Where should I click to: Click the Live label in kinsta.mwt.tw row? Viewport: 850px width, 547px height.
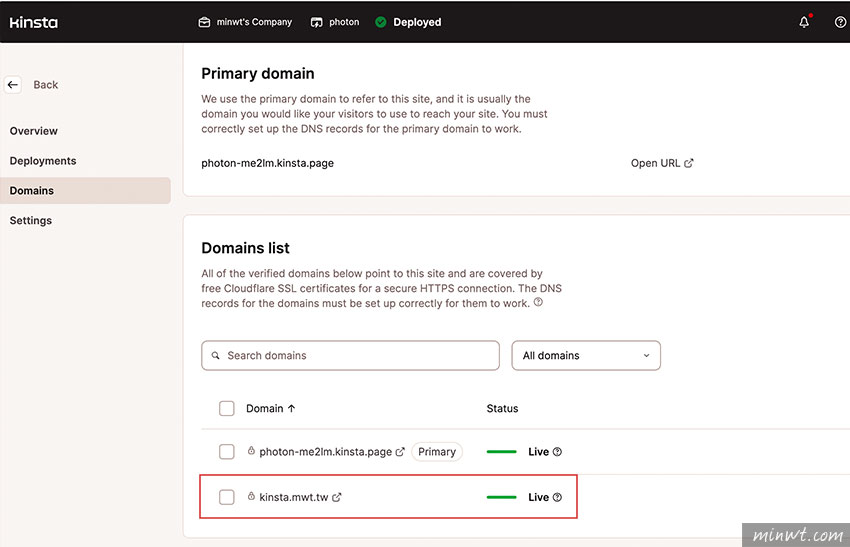click(x=538, y=497)
